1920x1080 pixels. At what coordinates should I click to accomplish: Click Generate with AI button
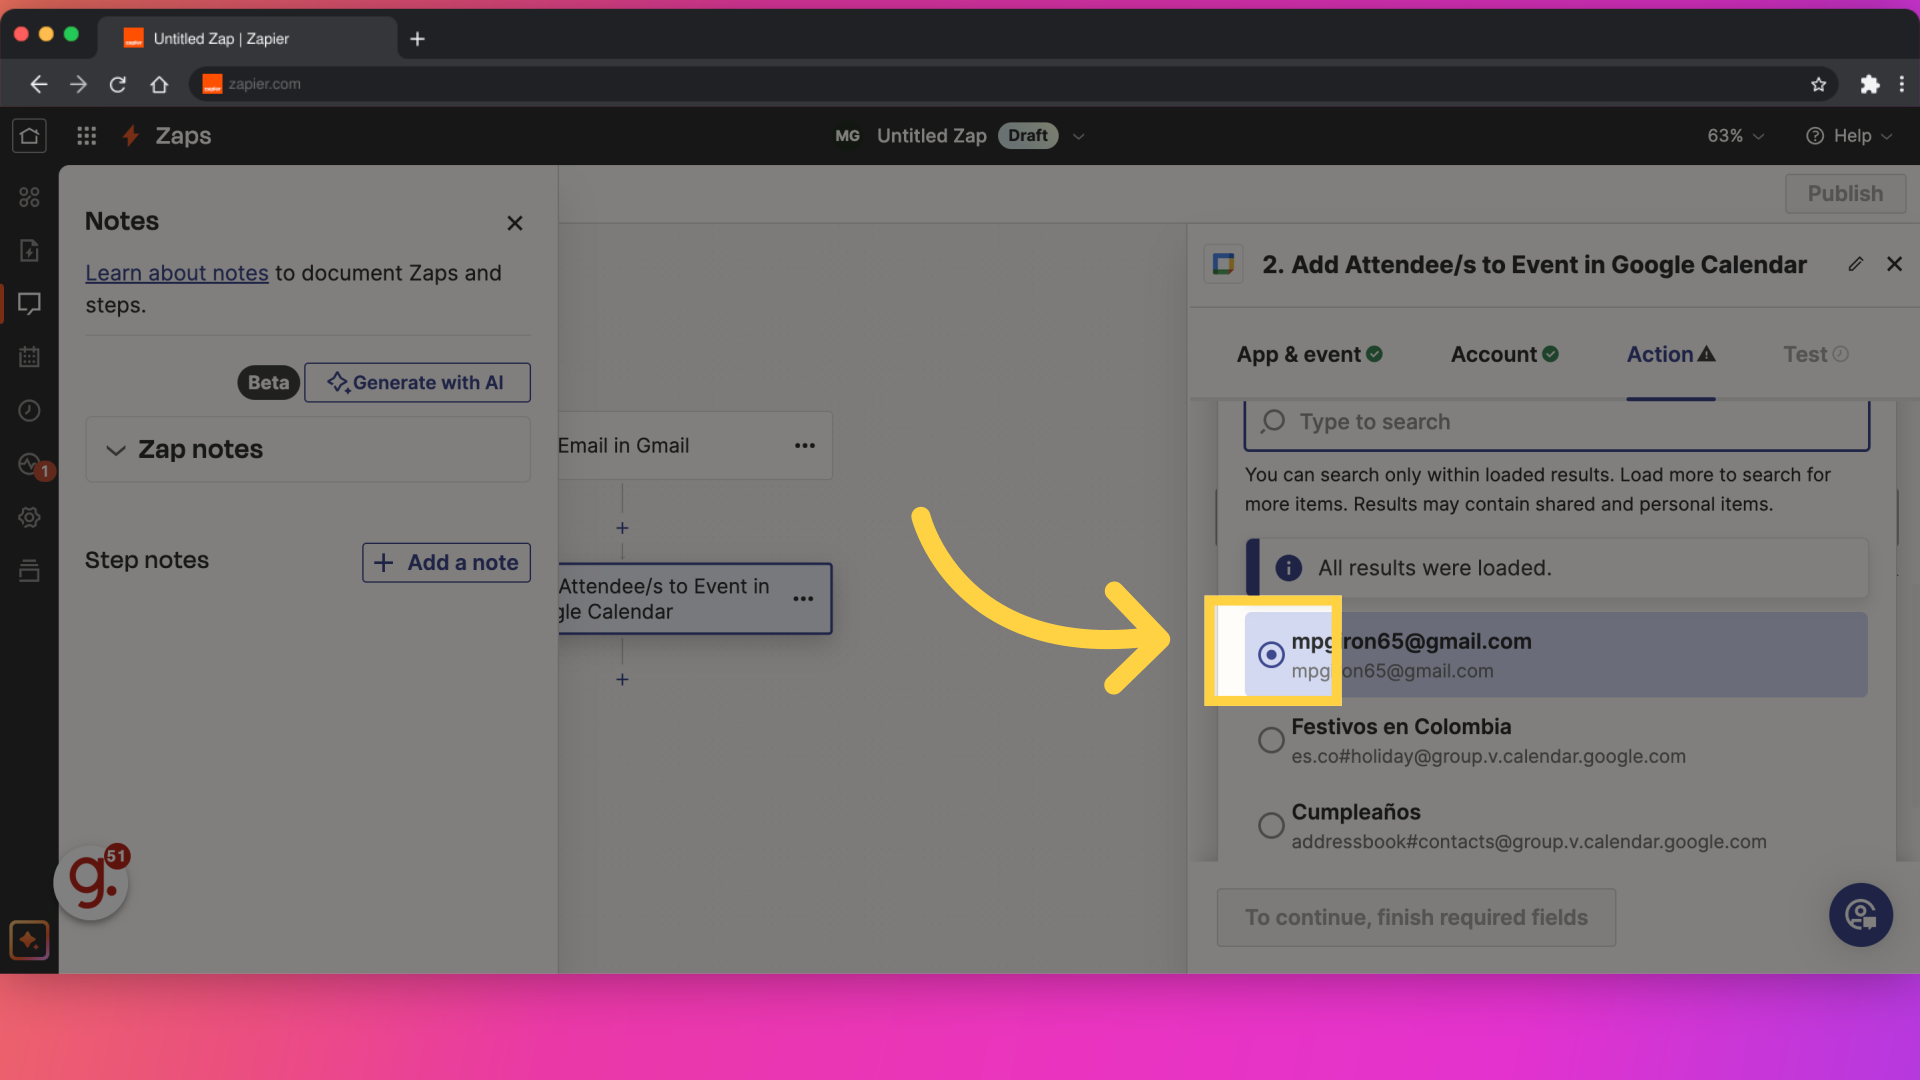click(417, 383)
